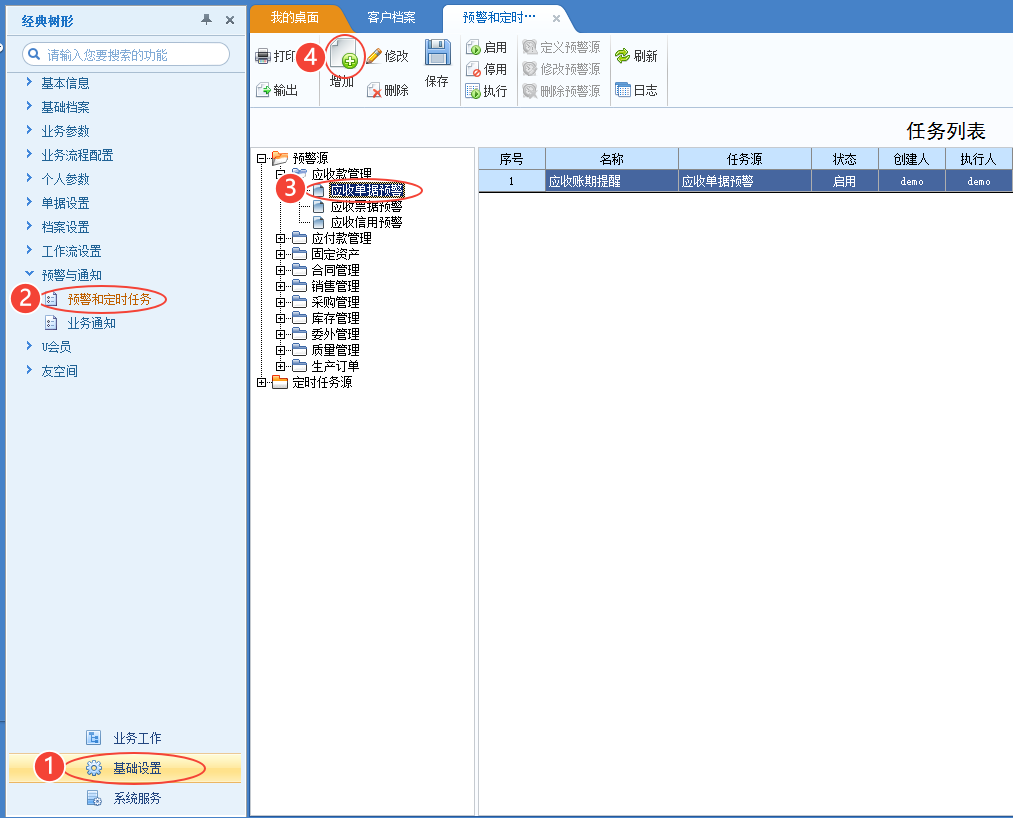Expand the 生产订单 tree folder
1013x818 pixels.
[x=280, y=366]
